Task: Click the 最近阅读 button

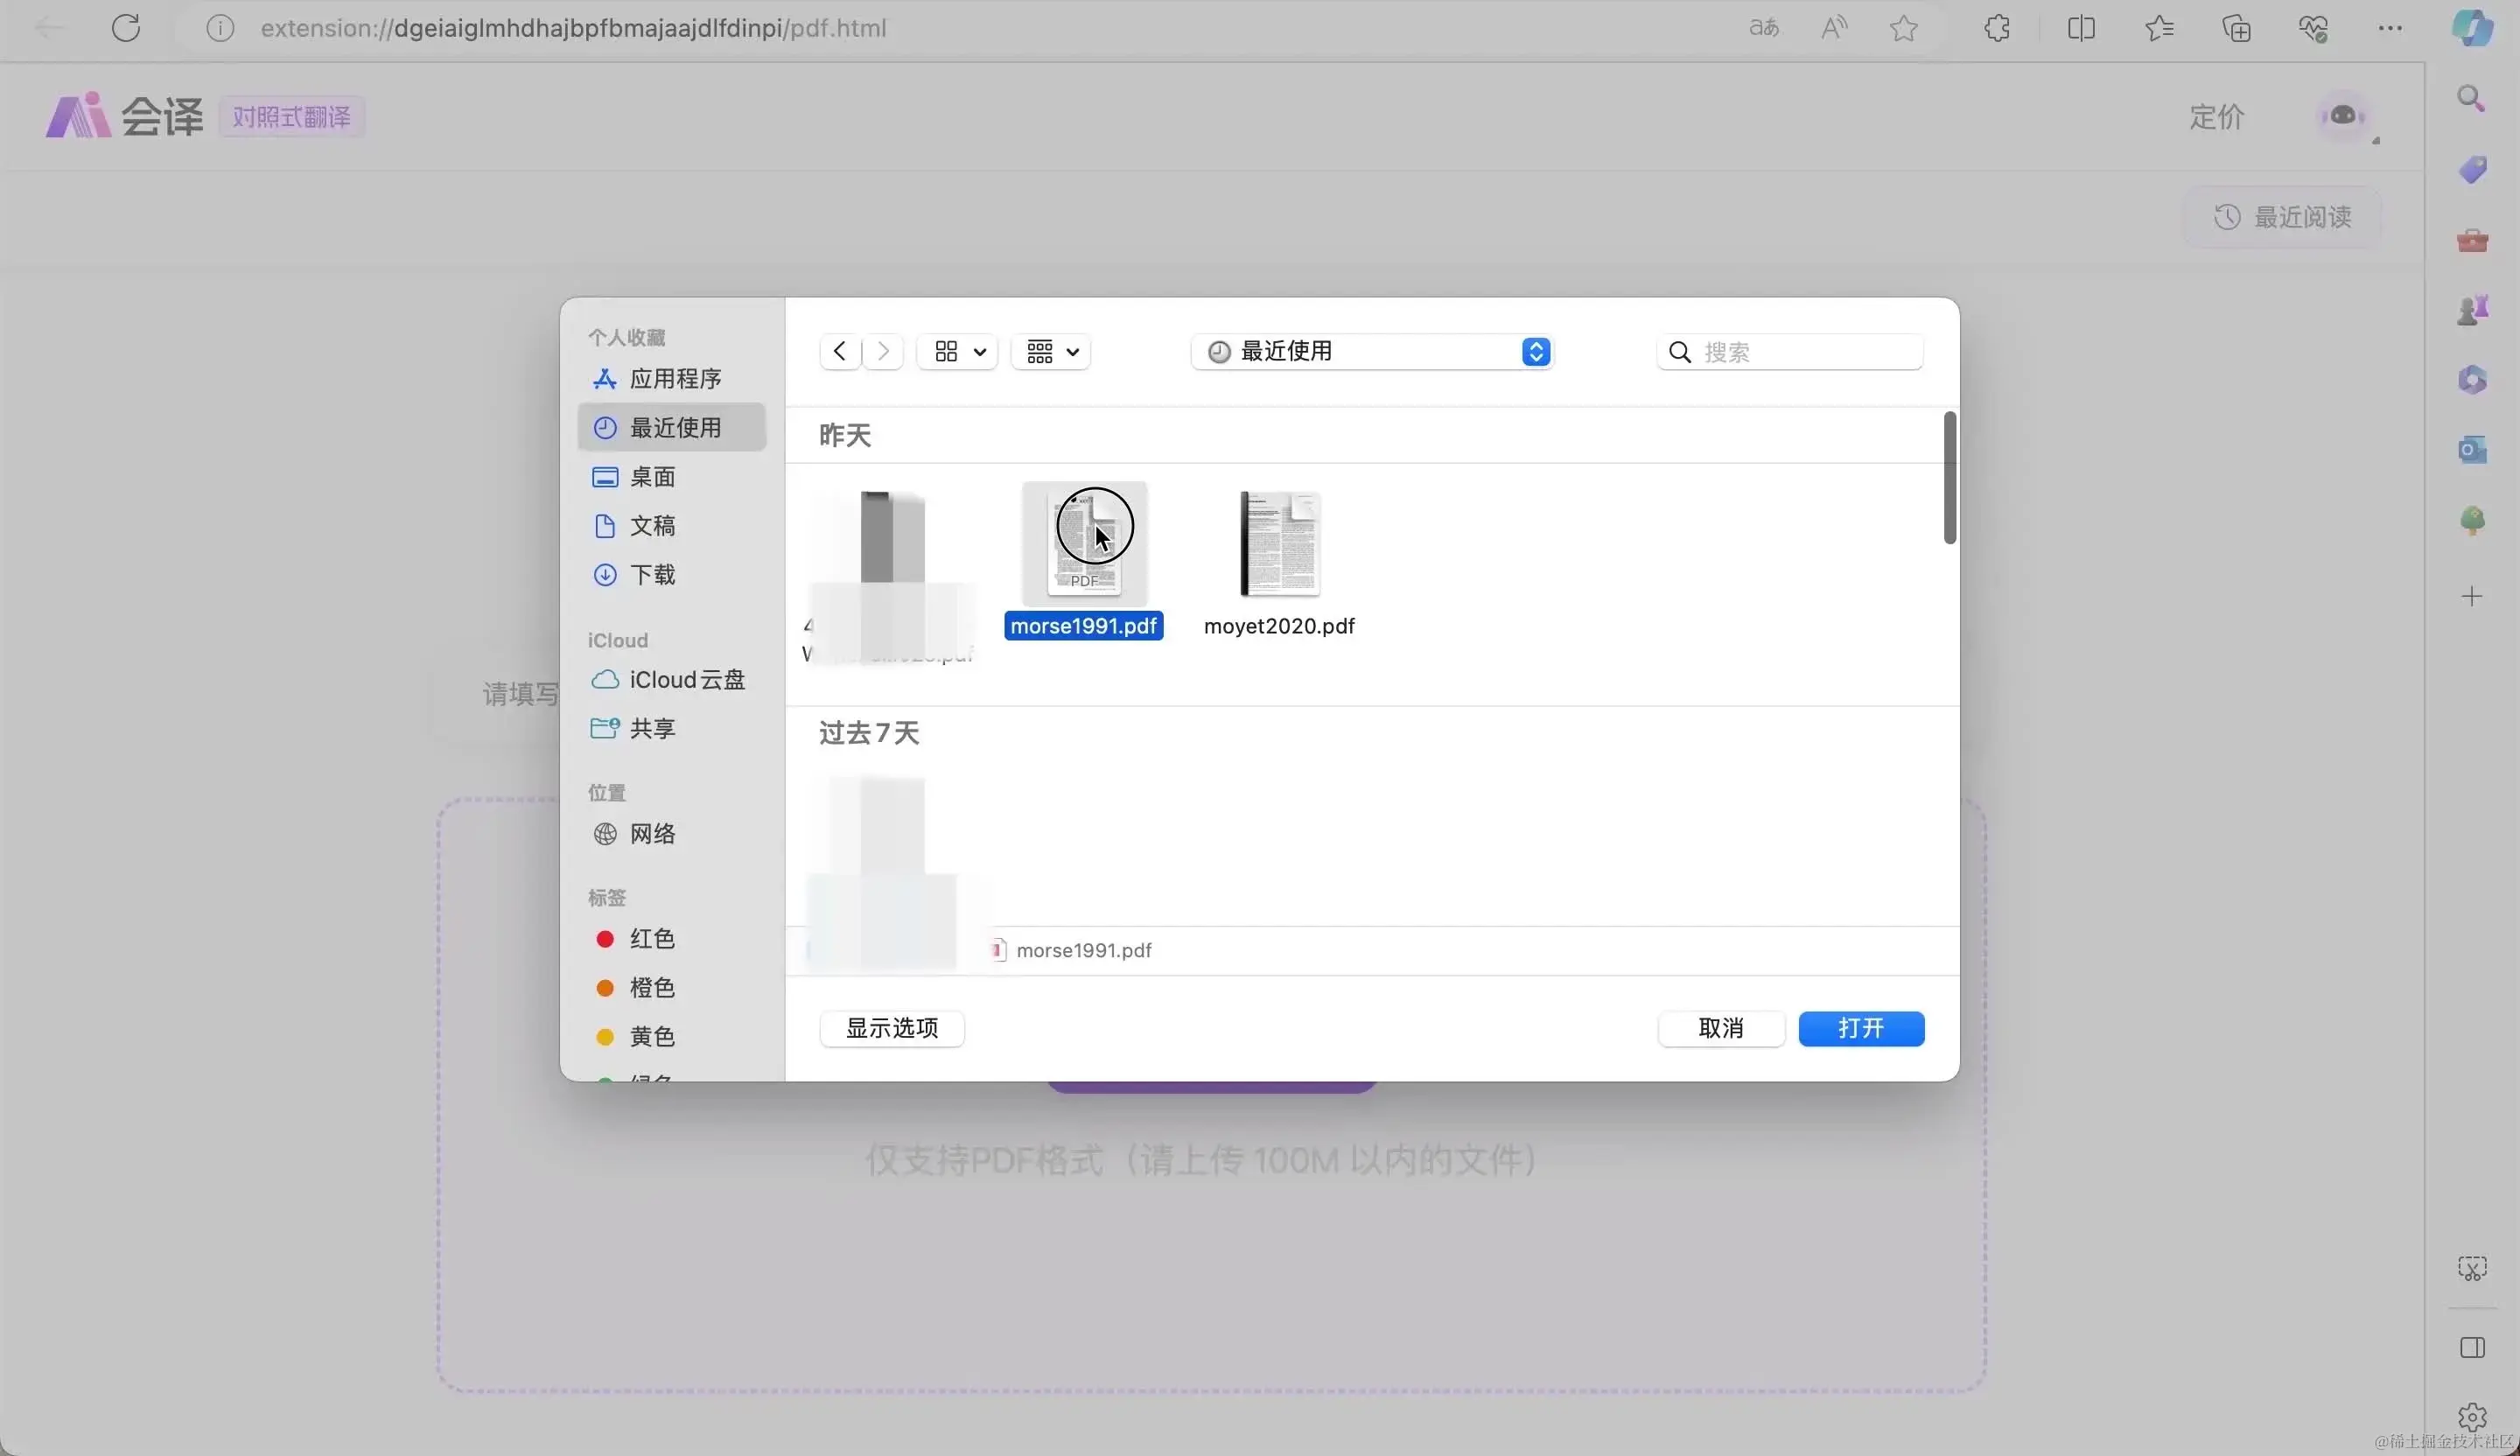Action: coord(2283,217)
